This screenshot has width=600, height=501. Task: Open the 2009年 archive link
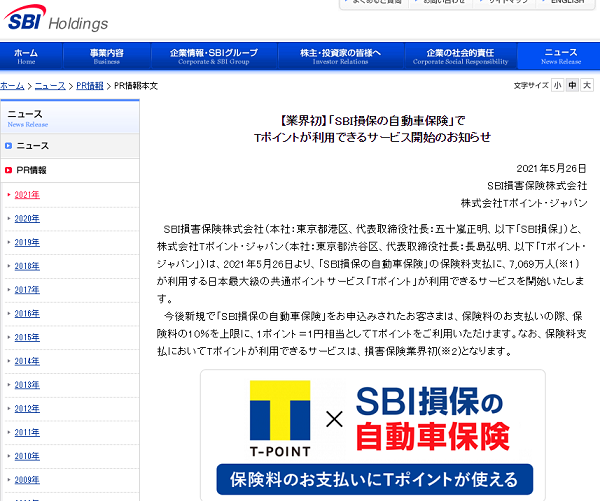[27, 480]
